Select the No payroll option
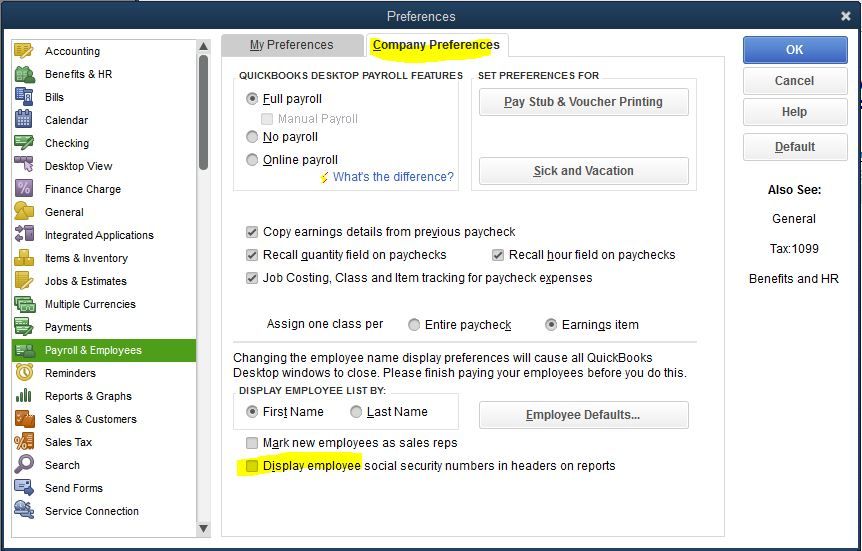The width and height of the screenshot is (862, 551). click(252, 136)
